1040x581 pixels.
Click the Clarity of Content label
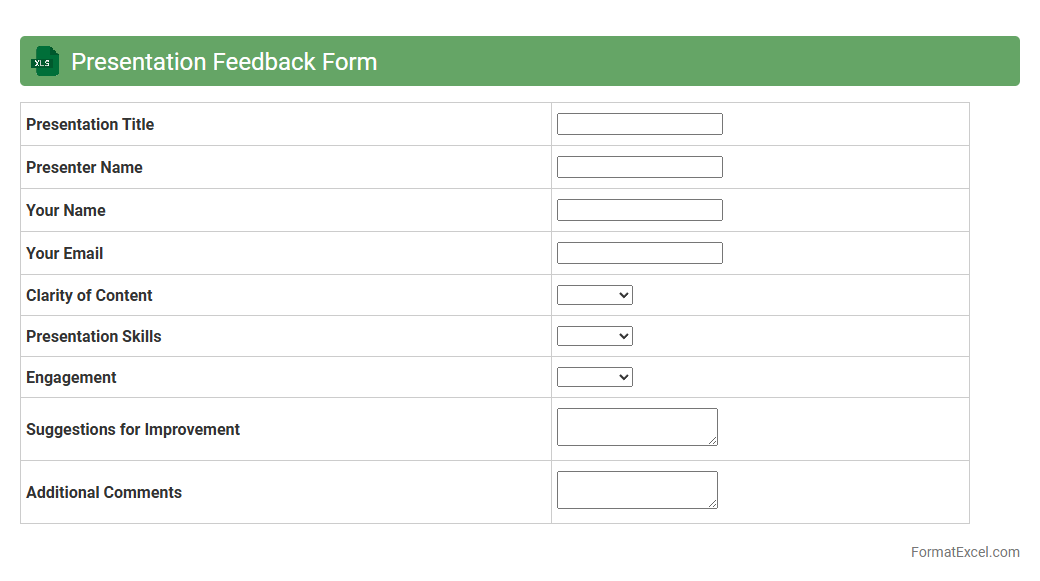click(89, 295)
